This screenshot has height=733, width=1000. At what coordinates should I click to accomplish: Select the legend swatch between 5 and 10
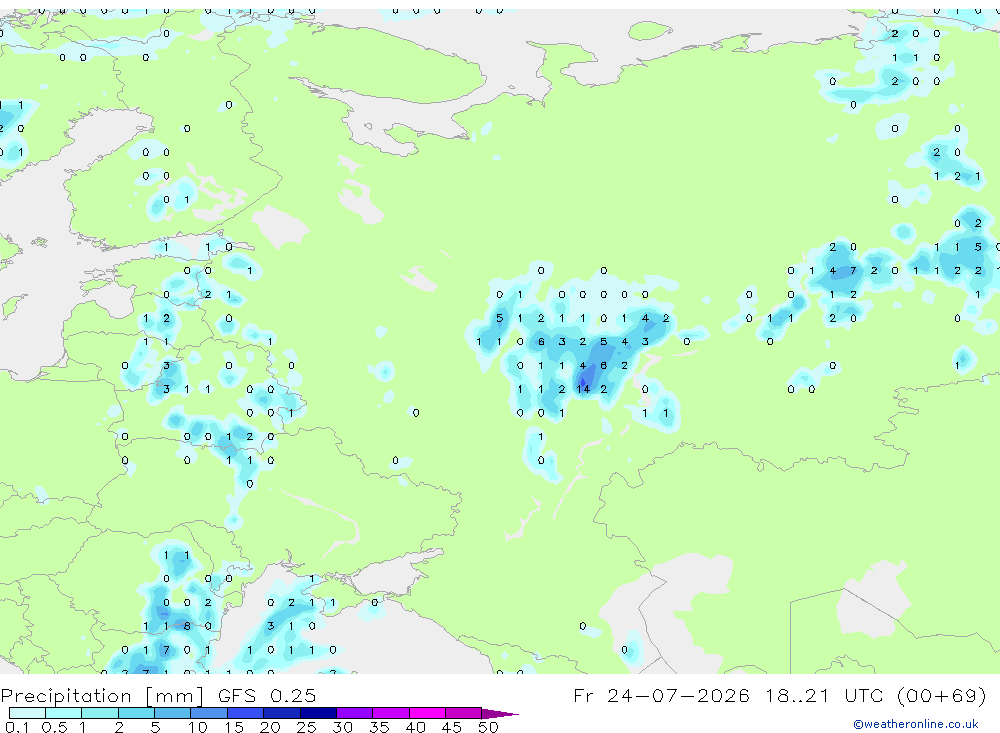pyautogui.click(x=173, y=713)
